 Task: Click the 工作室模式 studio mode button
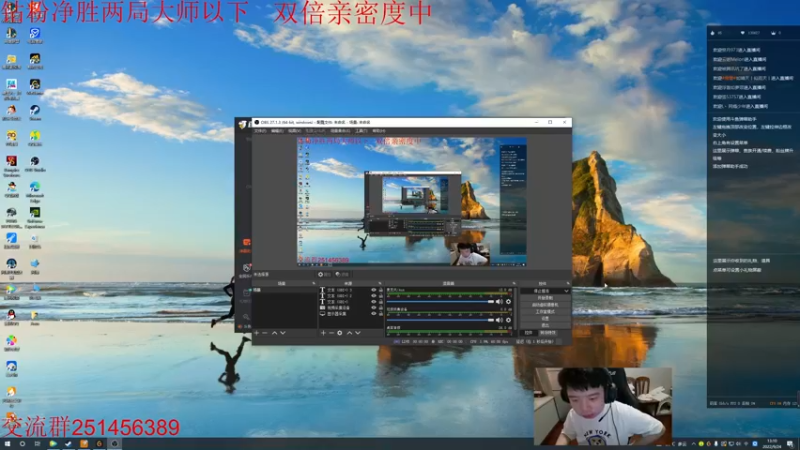click(x=545, y=311)
